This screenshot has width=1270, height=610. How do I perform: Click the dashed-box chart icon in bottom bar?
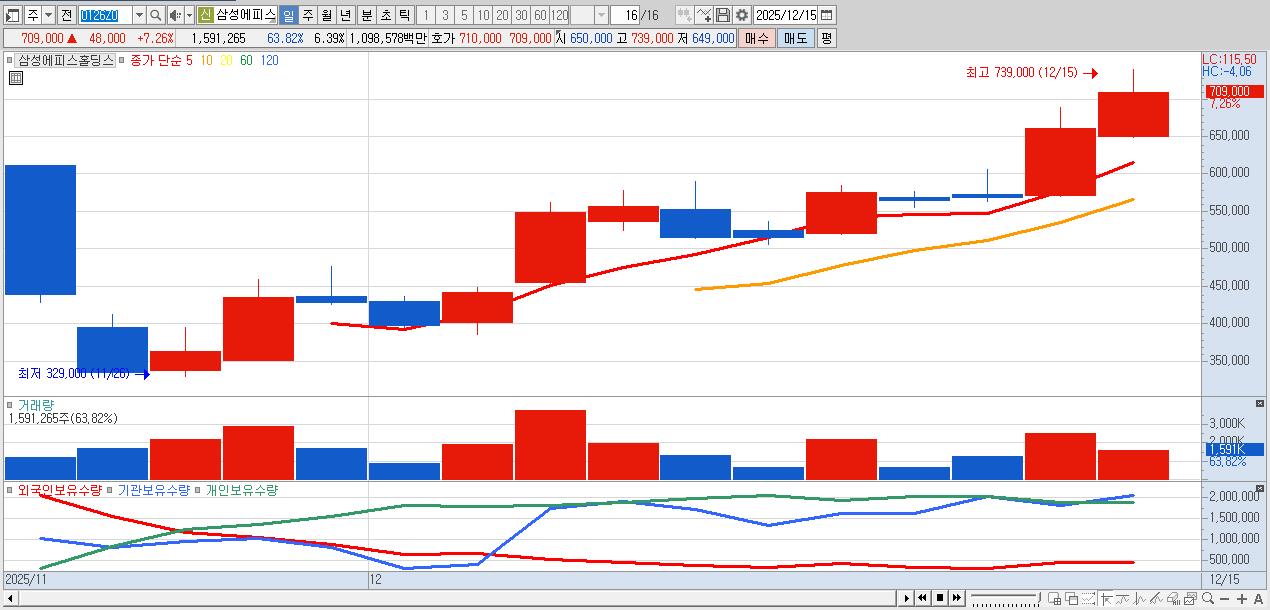[x=1089, y=599]
